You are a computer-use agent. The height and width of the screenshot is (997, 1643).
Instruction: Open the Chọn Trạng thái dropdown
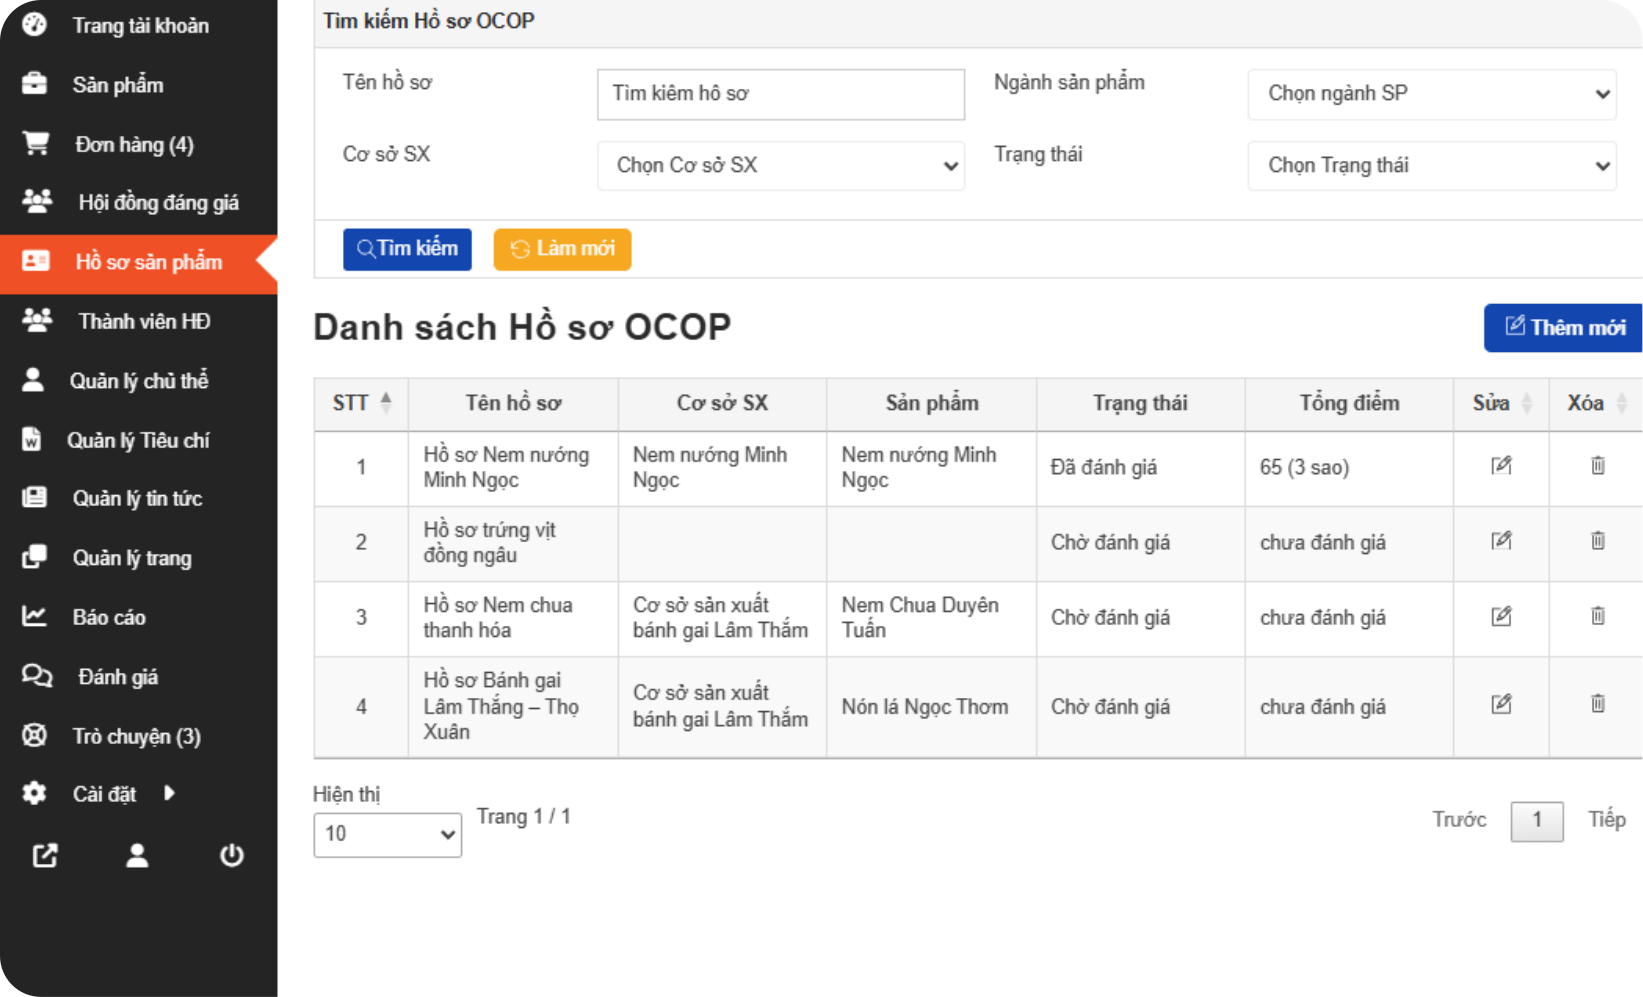[1431, 166]
